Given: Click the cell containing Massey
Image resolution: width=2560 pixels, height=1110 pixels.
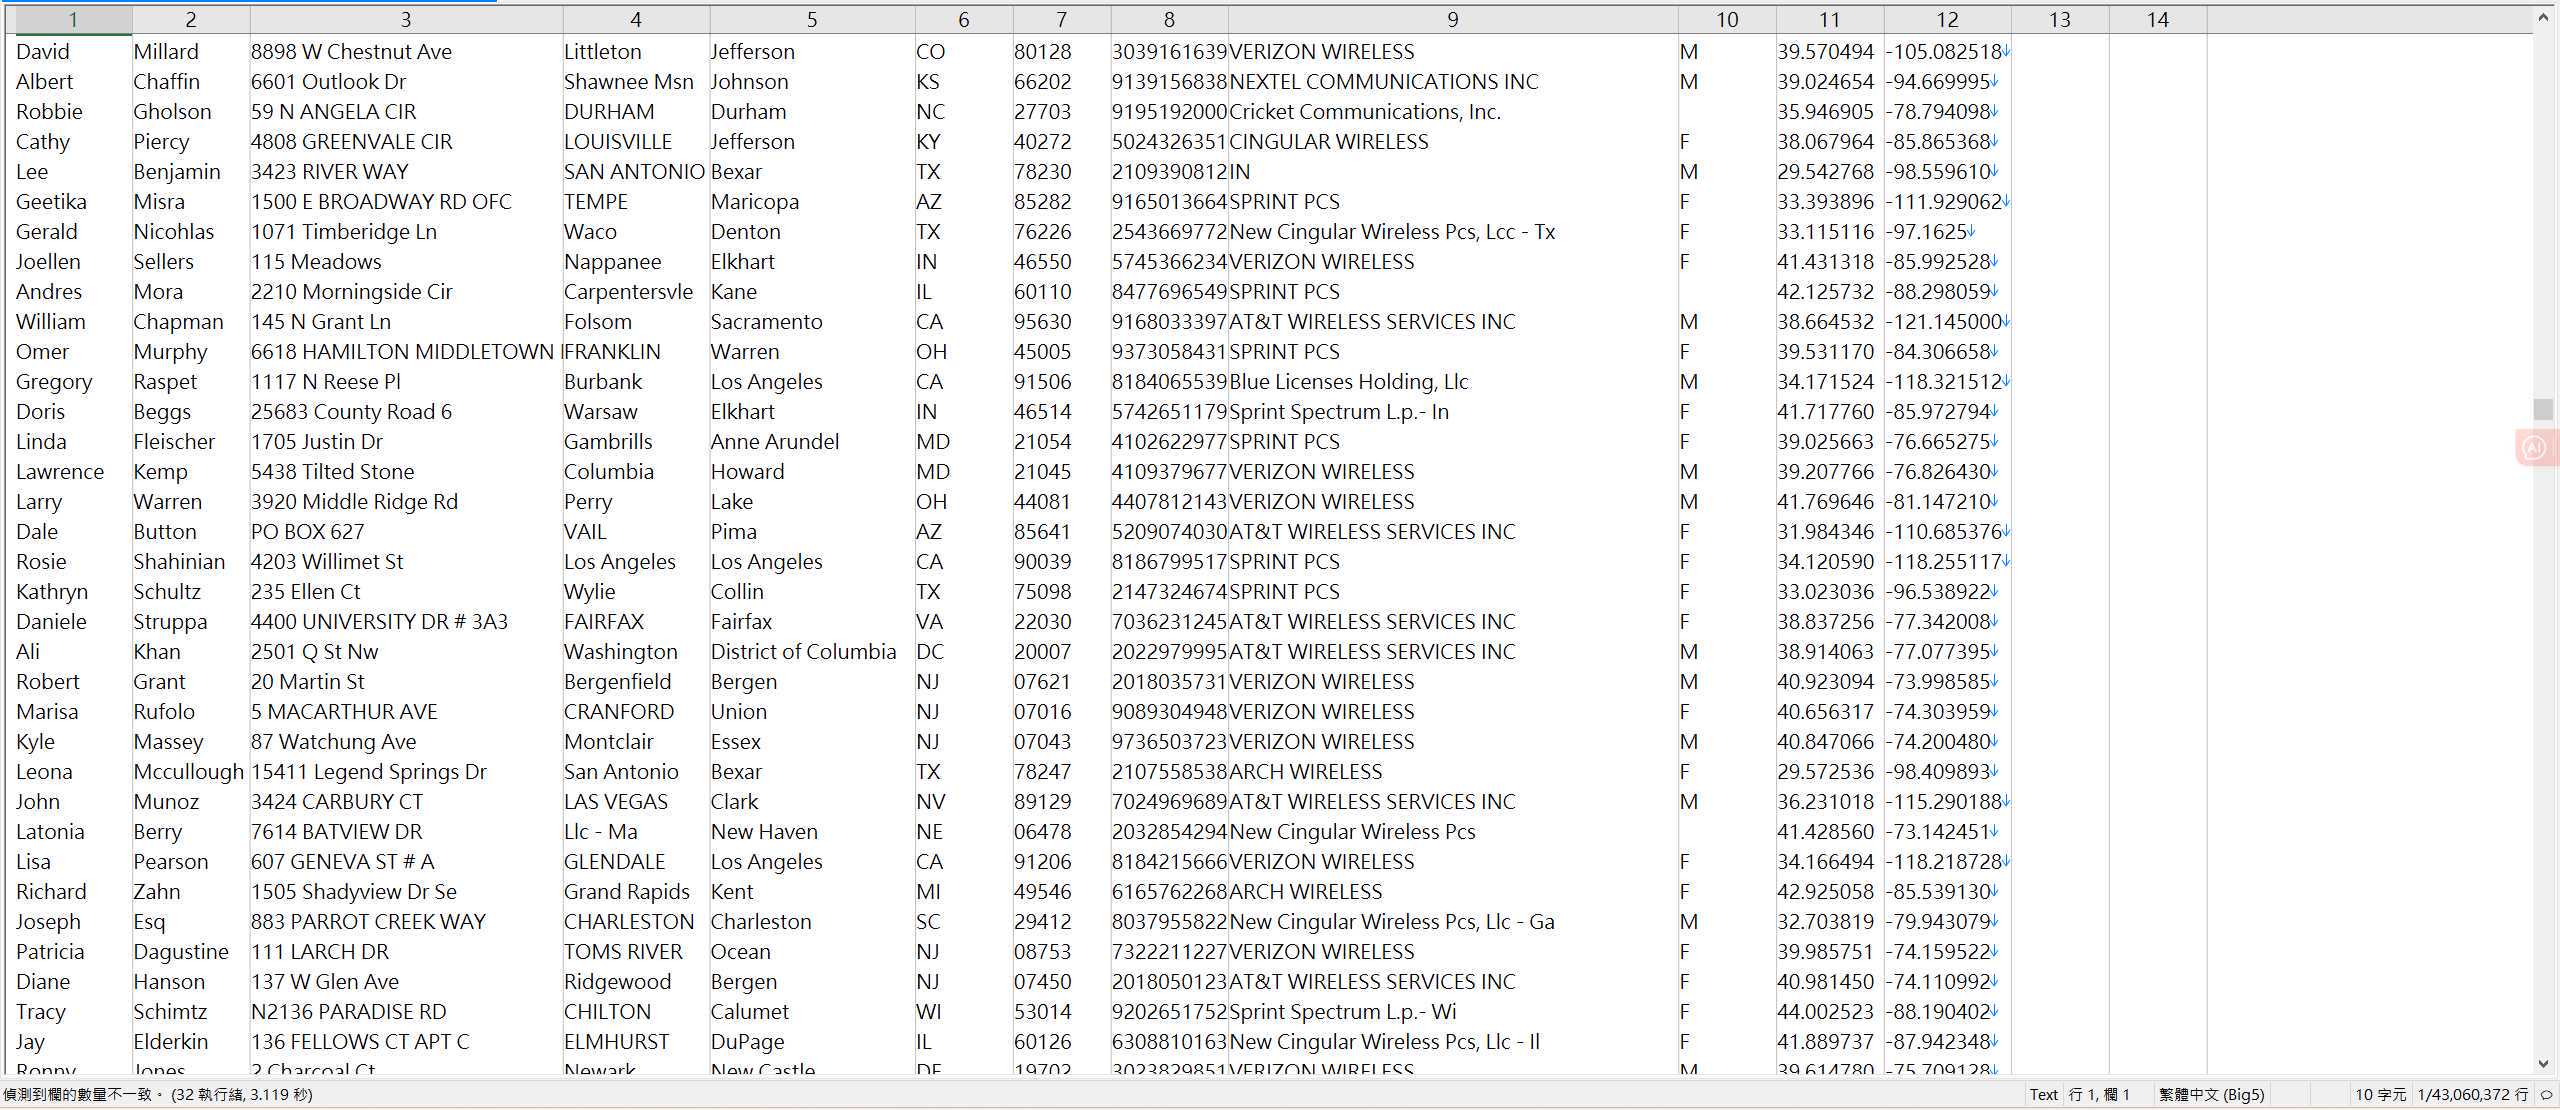Looking at the screenshot, I should coord(168,742).
